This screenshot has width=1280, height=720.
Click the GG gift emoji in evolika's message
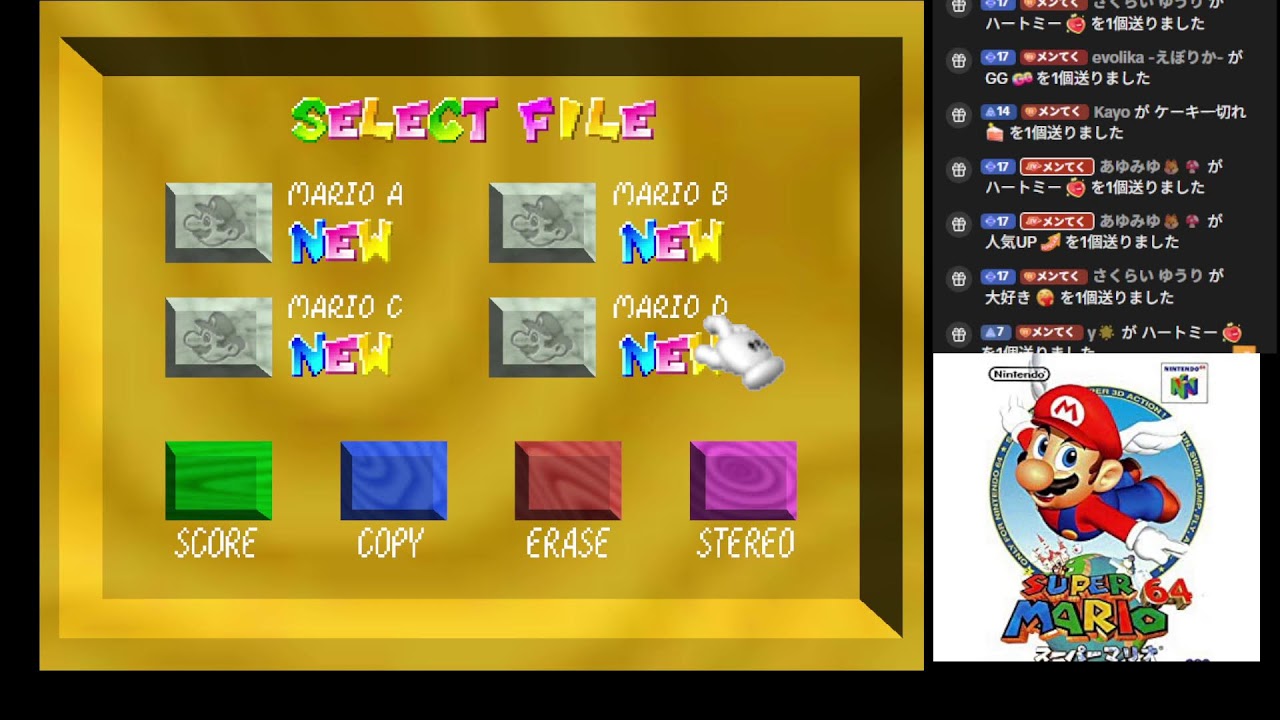tap(1022, 78)
